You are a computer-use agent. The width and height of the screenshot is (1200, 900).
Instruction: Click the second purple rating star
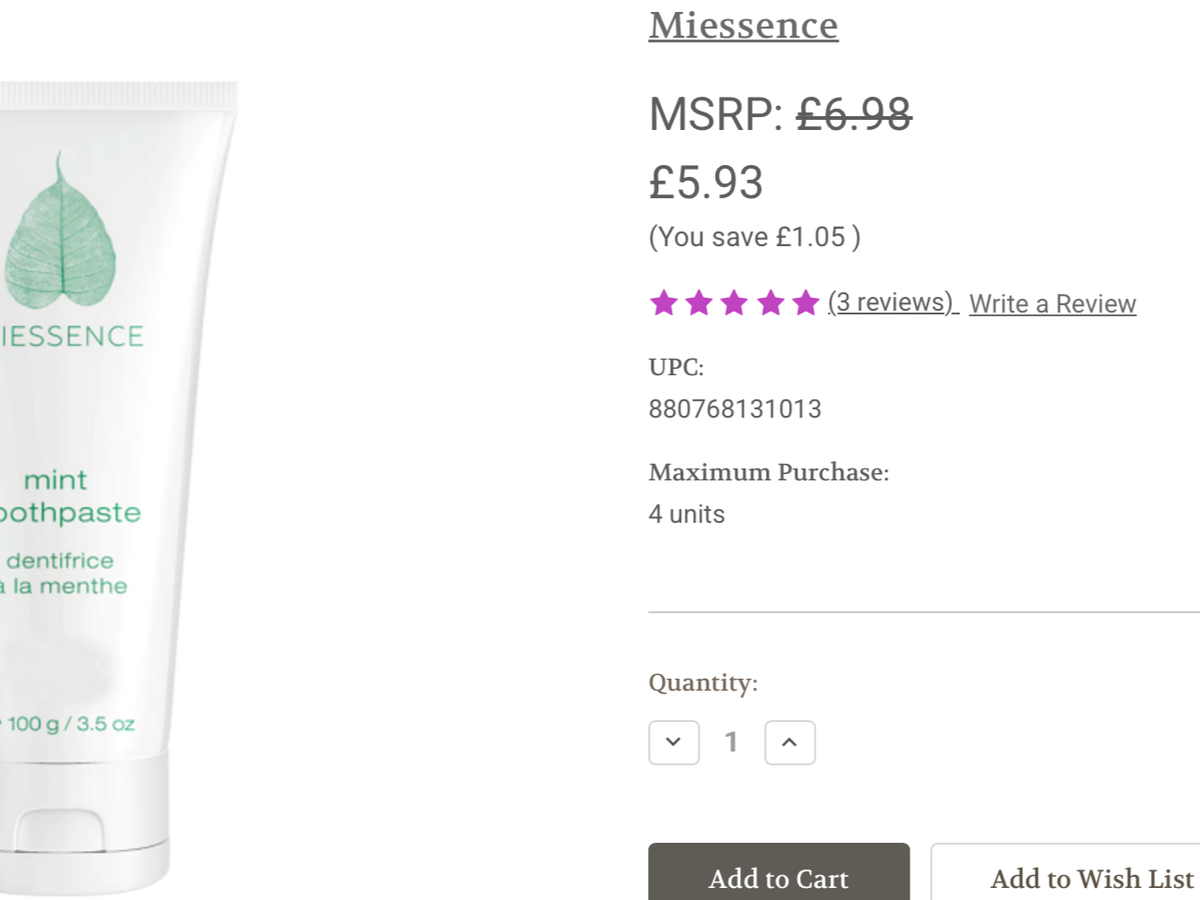click(x=699, y=303)
